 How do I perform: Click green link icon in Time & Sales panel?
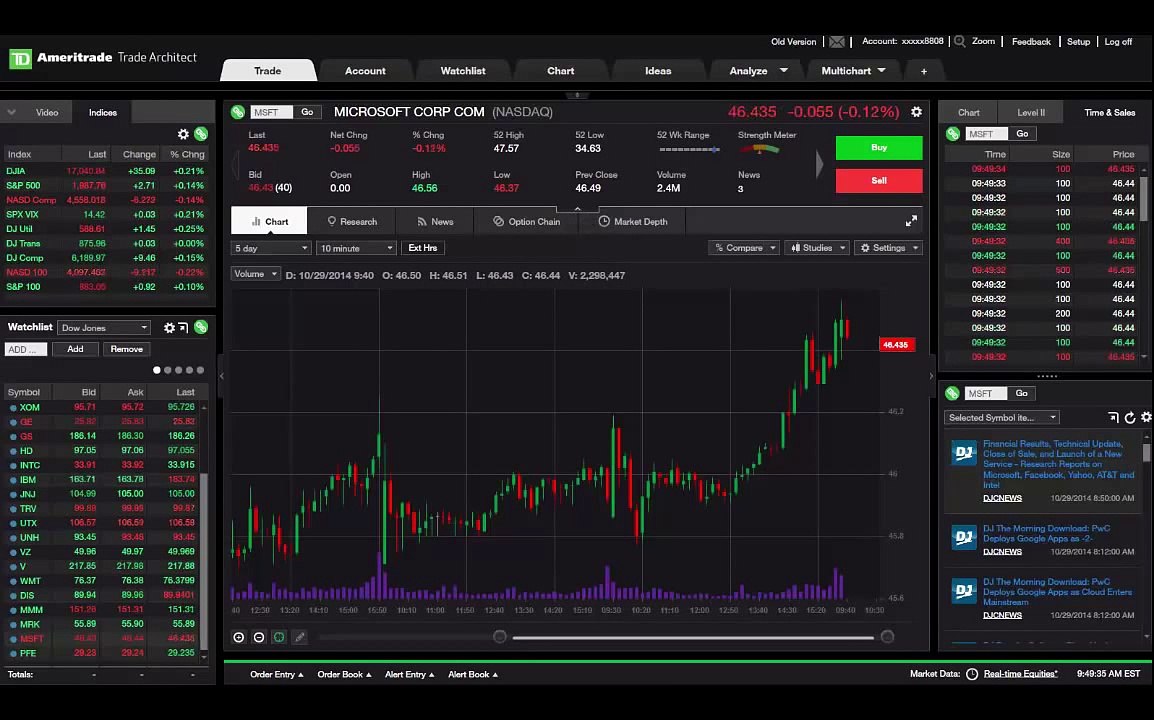(x=953, y=134)
